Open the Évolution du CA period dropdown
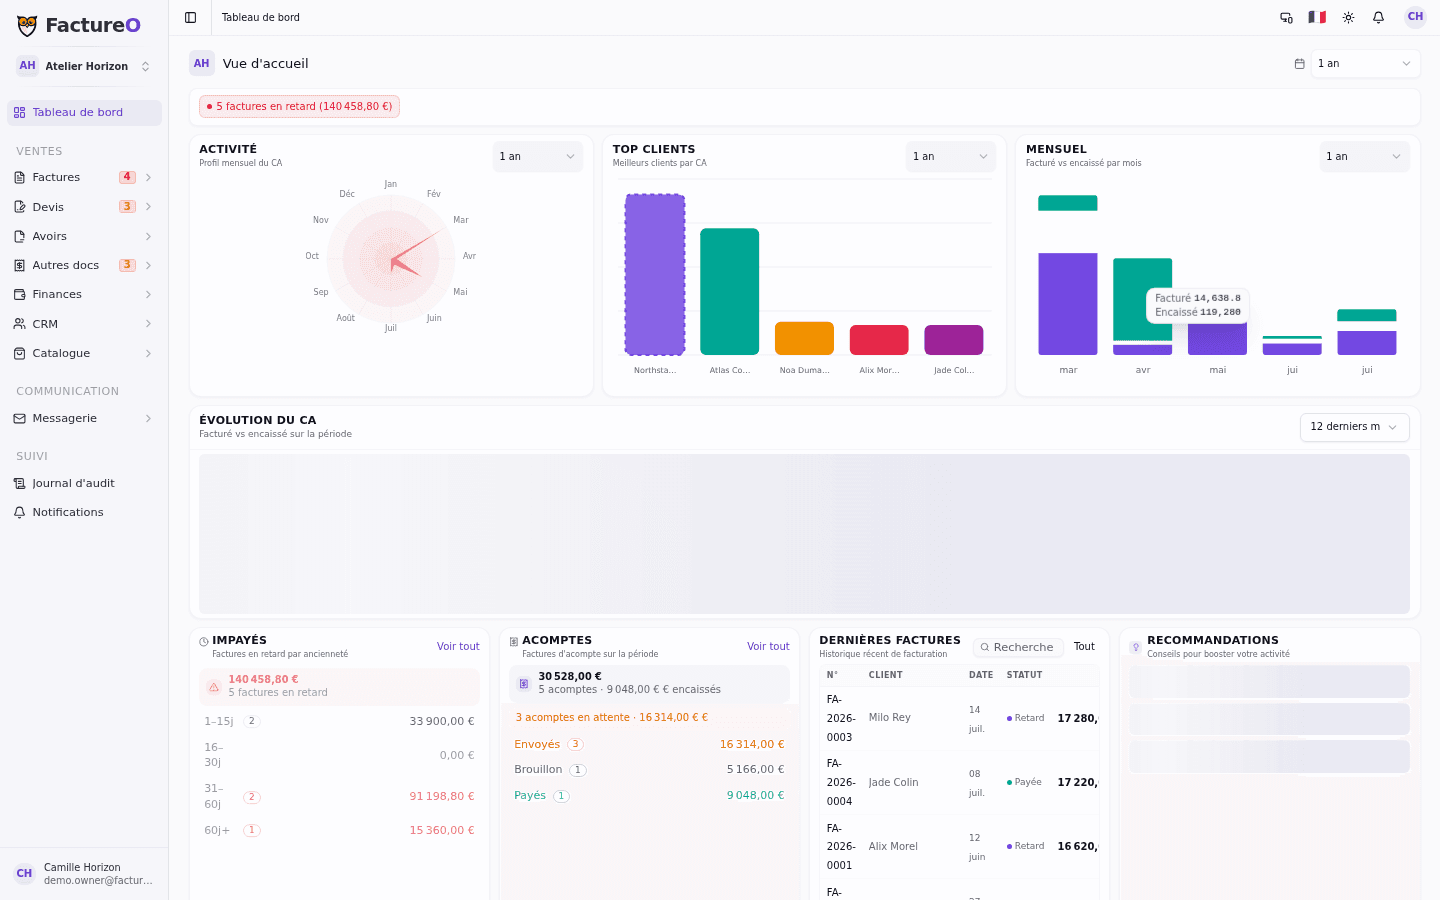Image resolution: width=1440 pixels, height=900 pixels. (x=1354, y=427)
